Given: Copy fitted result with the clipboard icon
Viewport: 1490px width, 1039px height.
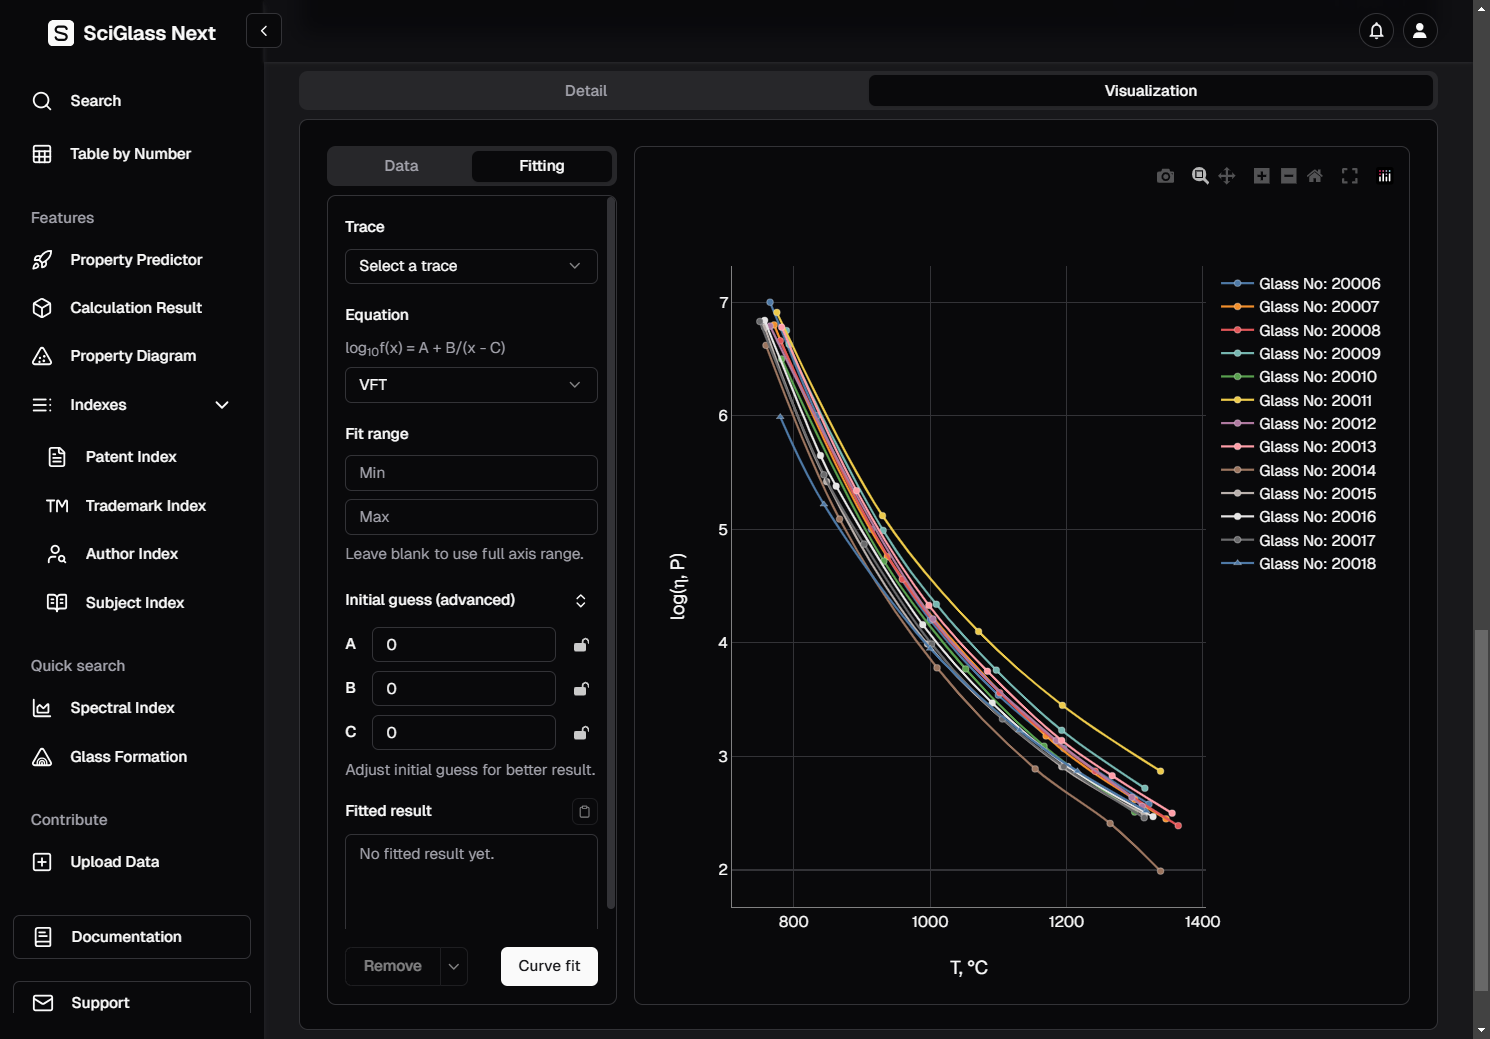Looking at the screenshot, I should 585,811.
